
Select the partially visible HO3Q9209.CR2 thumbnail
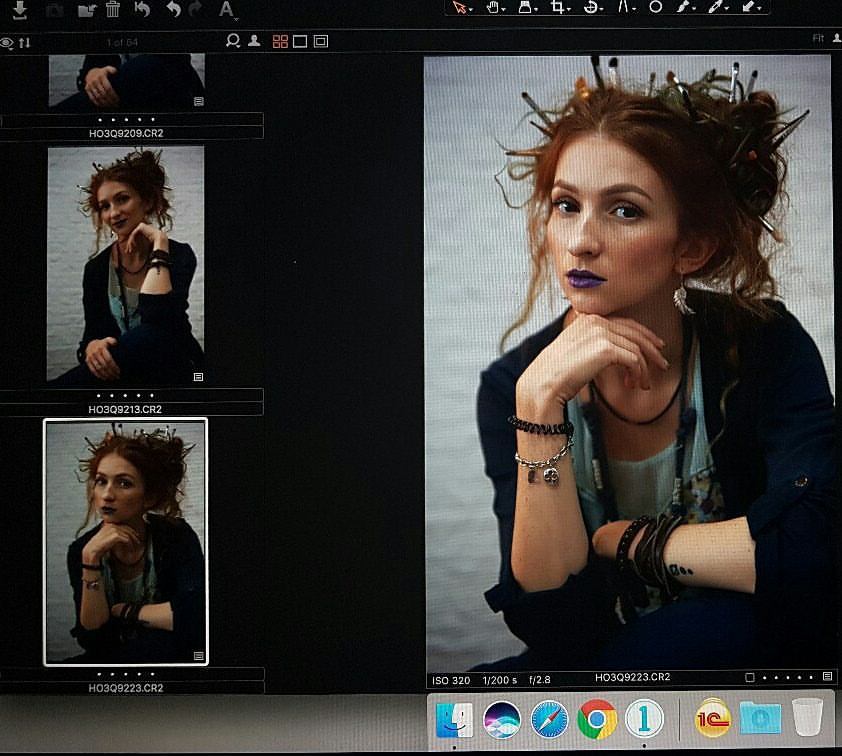pyautogui.click(x=127, y=81)
